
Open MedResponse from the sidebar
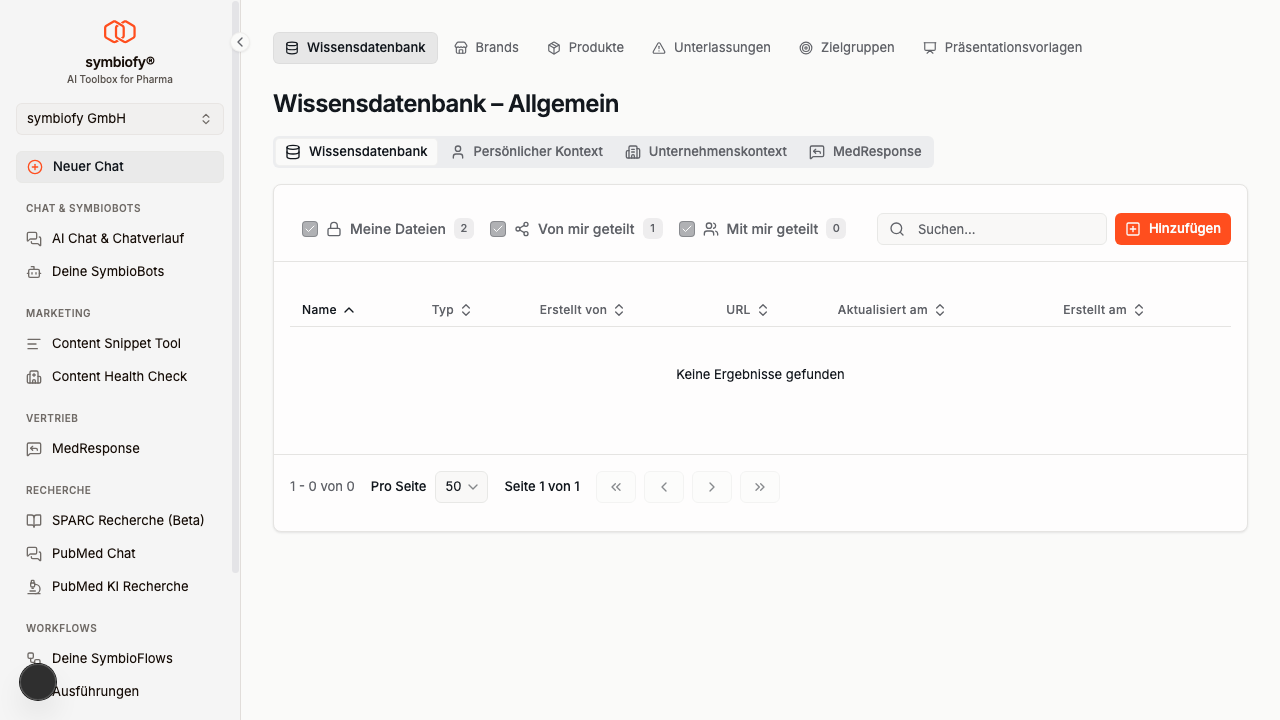pos(94,448)
